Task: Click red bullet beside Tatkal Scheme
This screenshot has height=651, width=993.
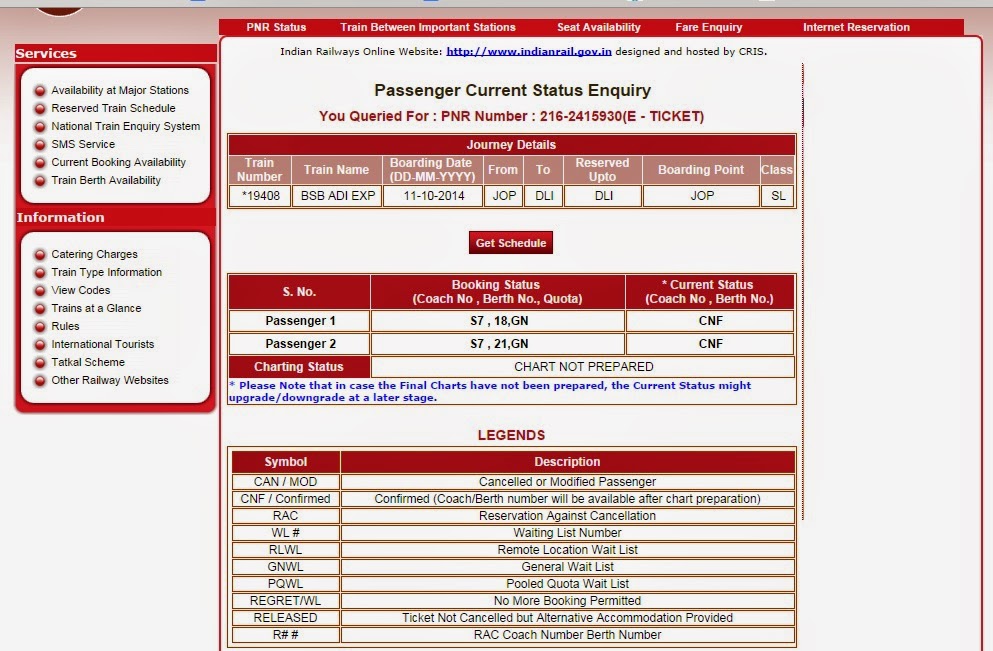Action: 40,362
